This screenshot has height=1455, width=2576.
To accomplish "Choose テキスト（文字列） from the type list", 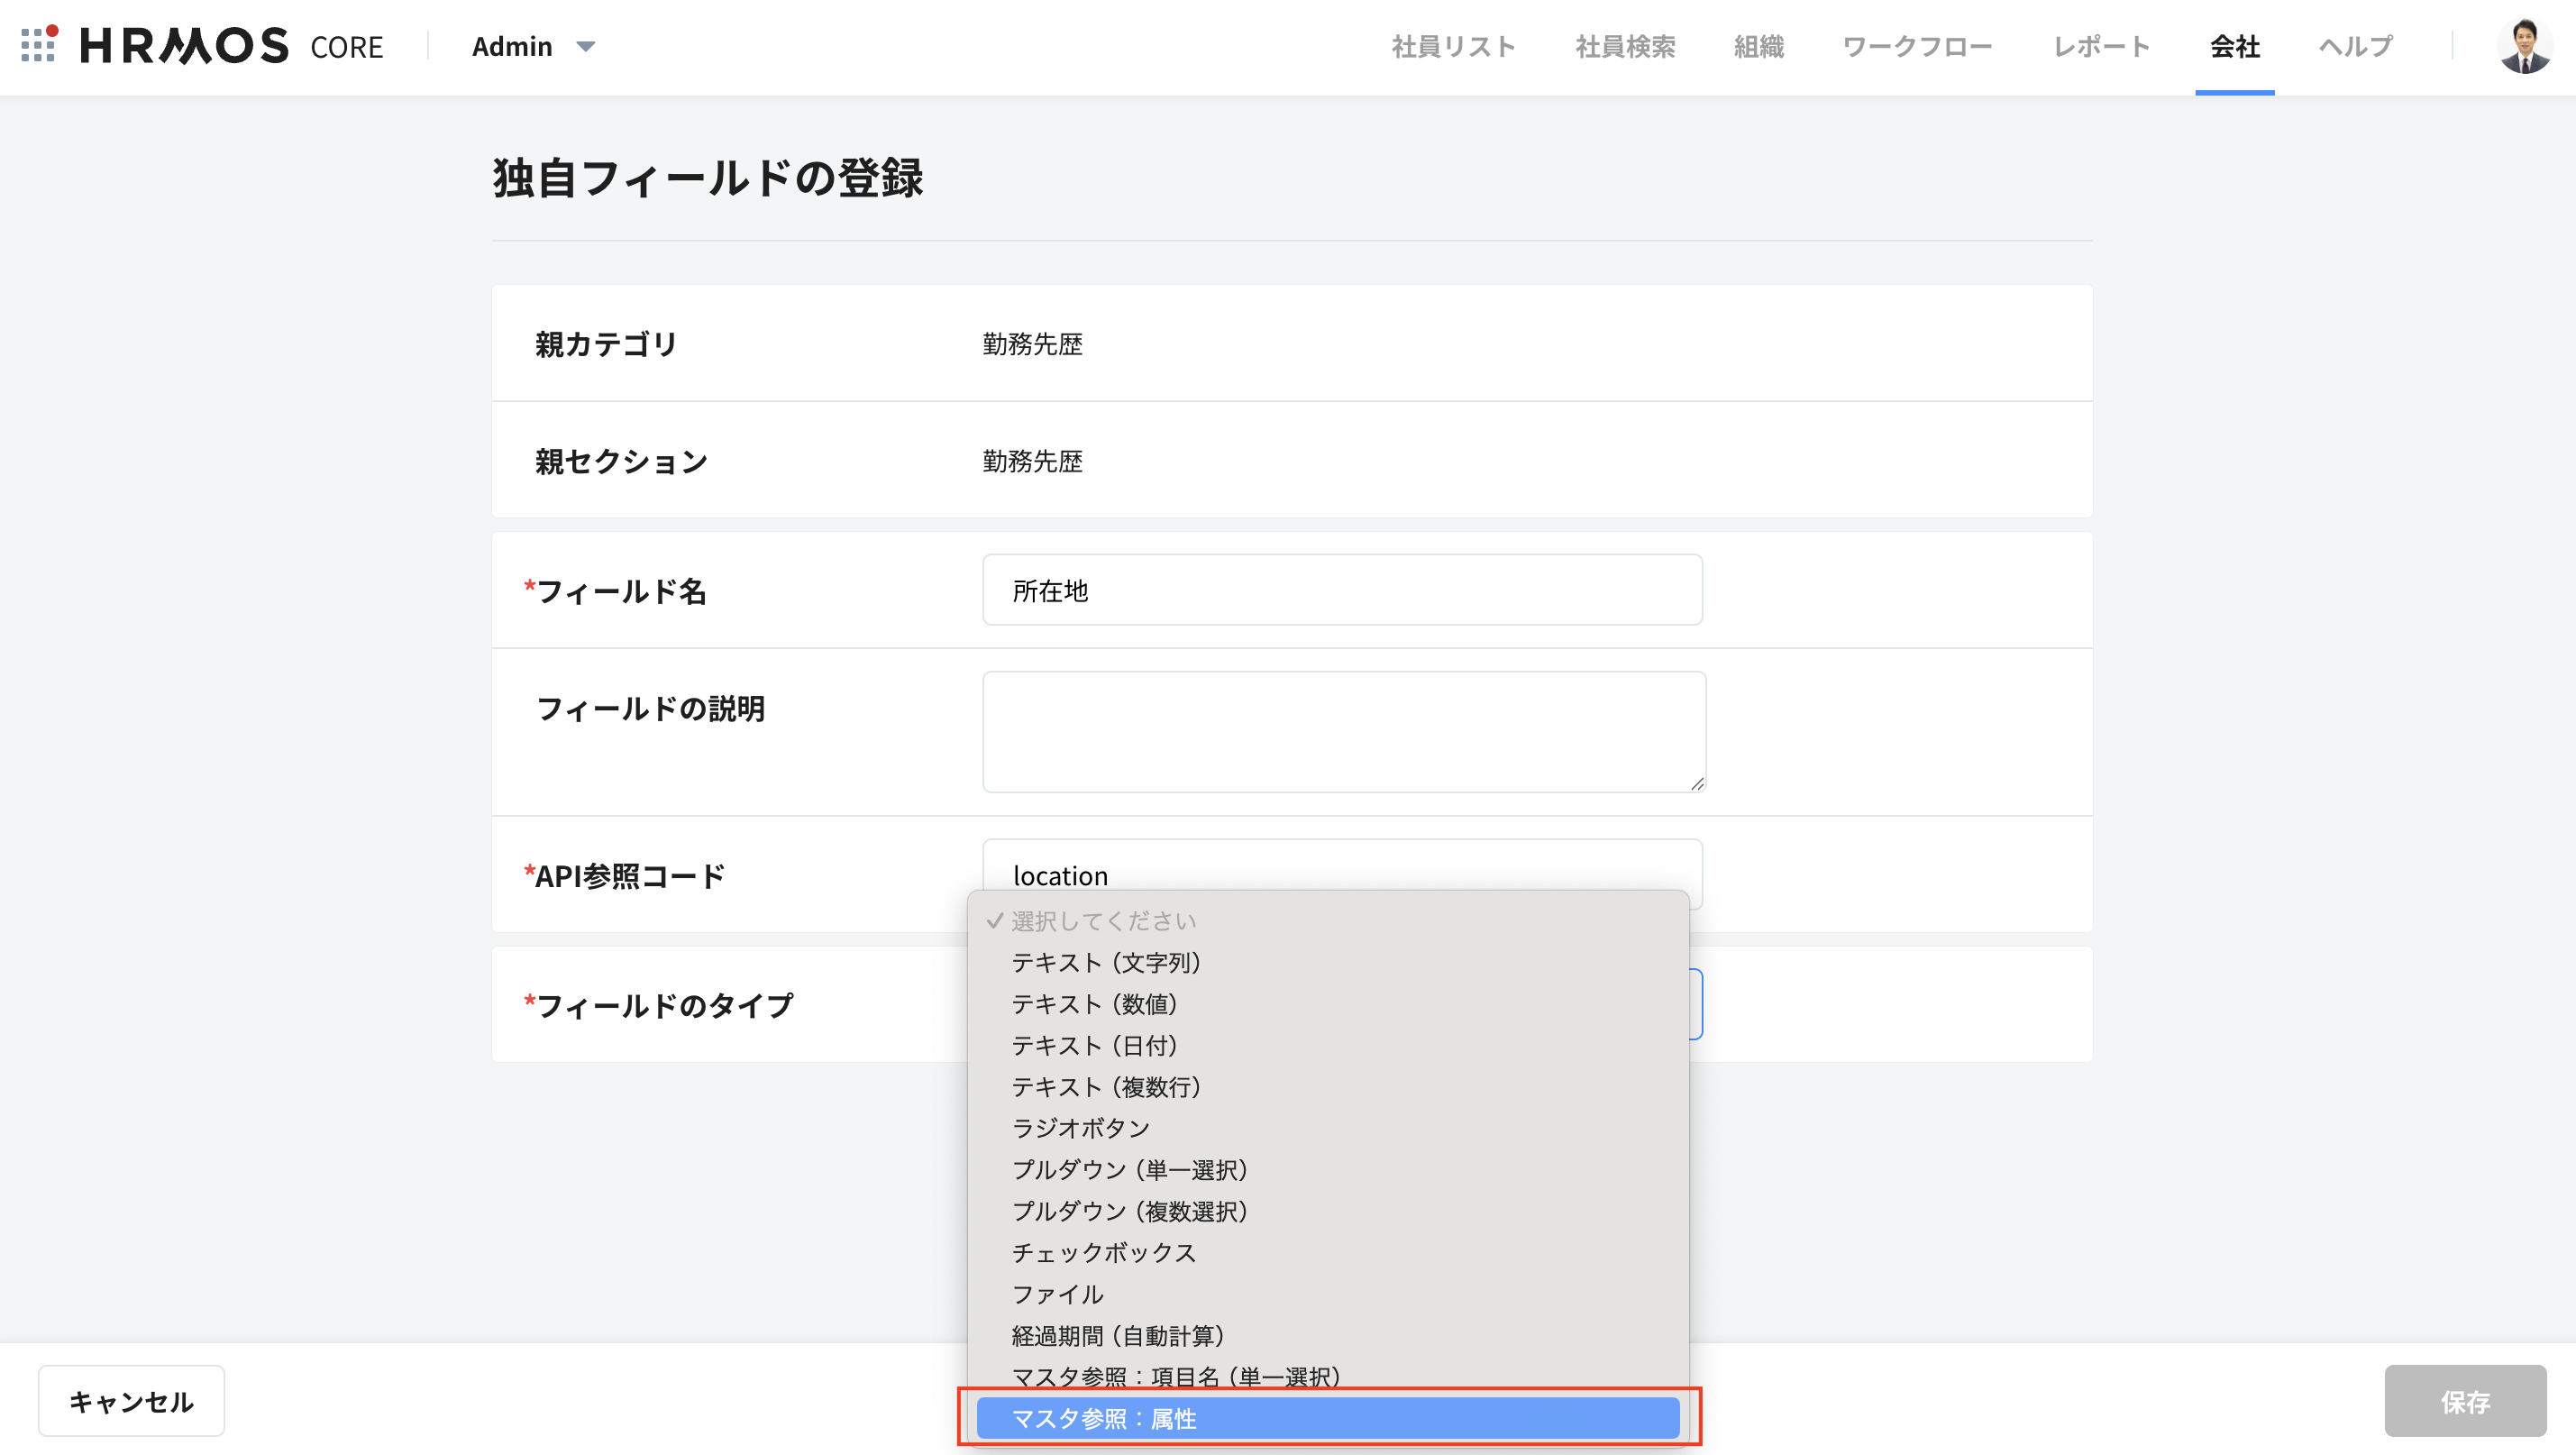I will pyautogui.click(x=1106, y=962).
